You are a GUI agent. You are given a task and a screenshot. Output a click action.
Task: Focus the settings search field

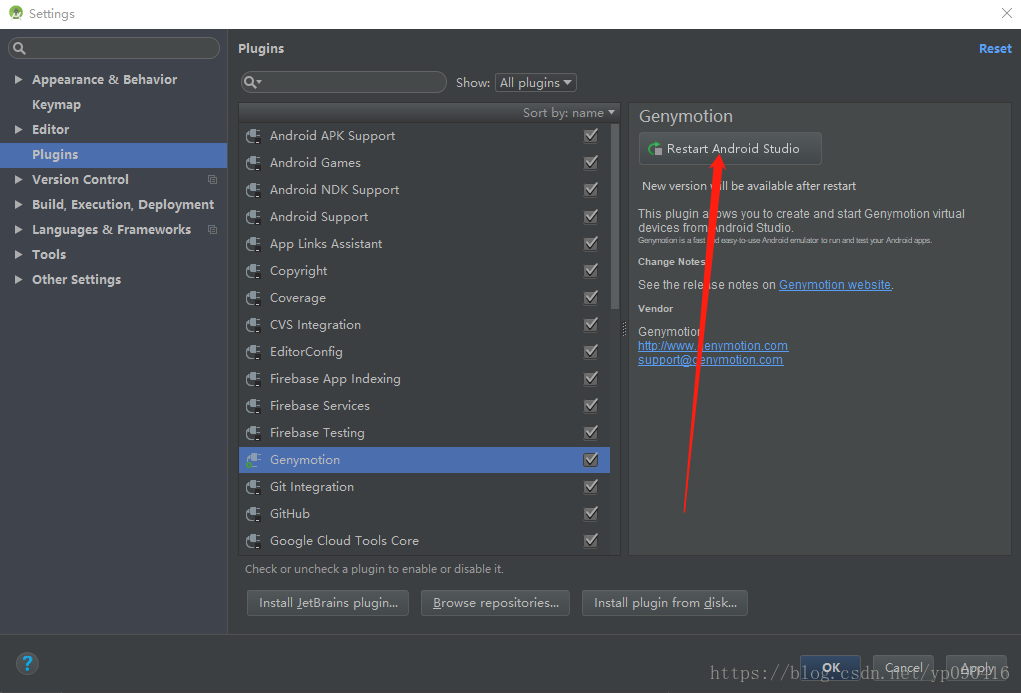(x=114, y=48)
